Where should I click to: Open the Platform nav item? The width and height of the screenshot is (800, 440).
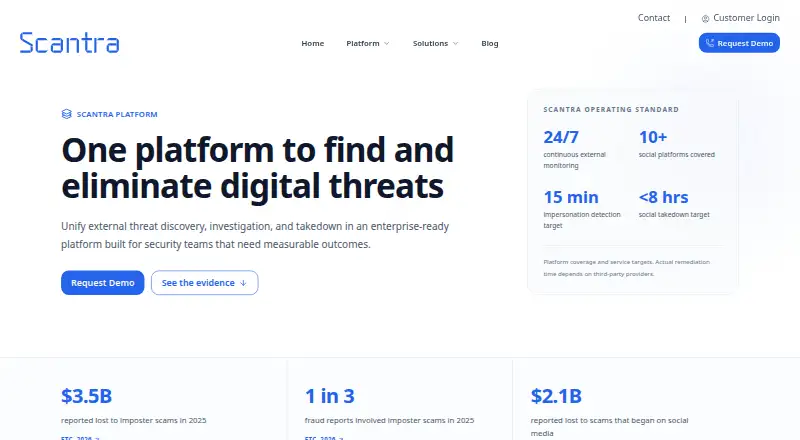pos(363,43)
